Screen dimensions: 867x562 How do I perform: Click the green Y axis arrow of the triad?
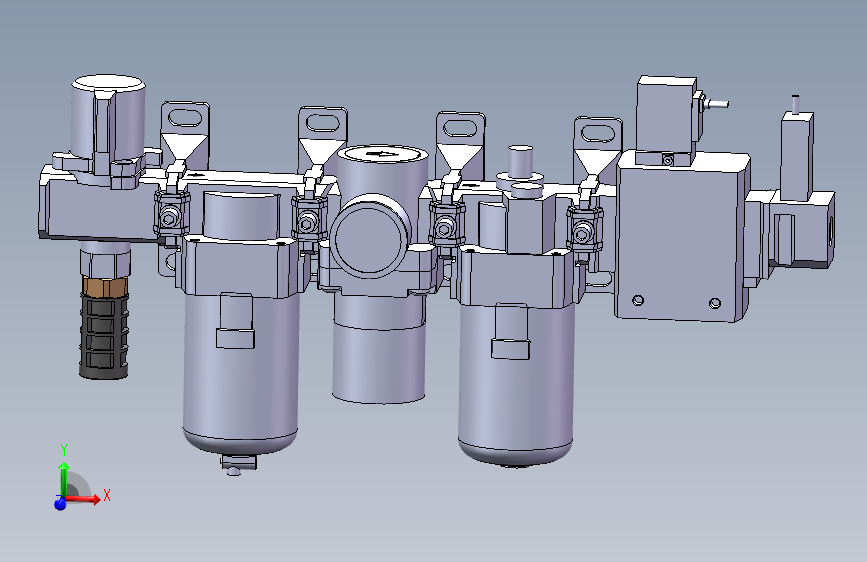[64, 478]
